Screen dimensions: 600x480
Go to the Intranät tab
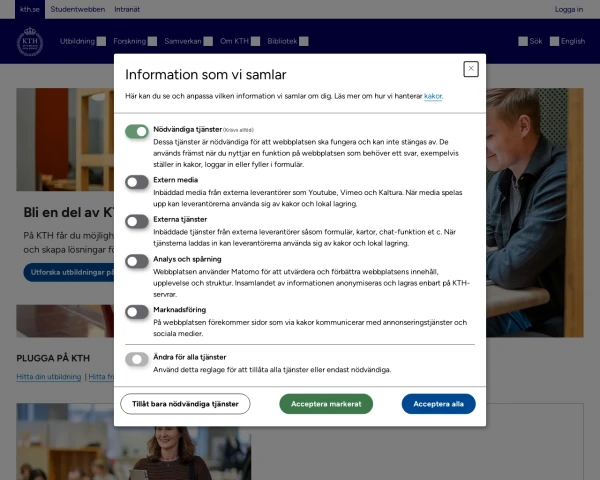tap(126, 9)
